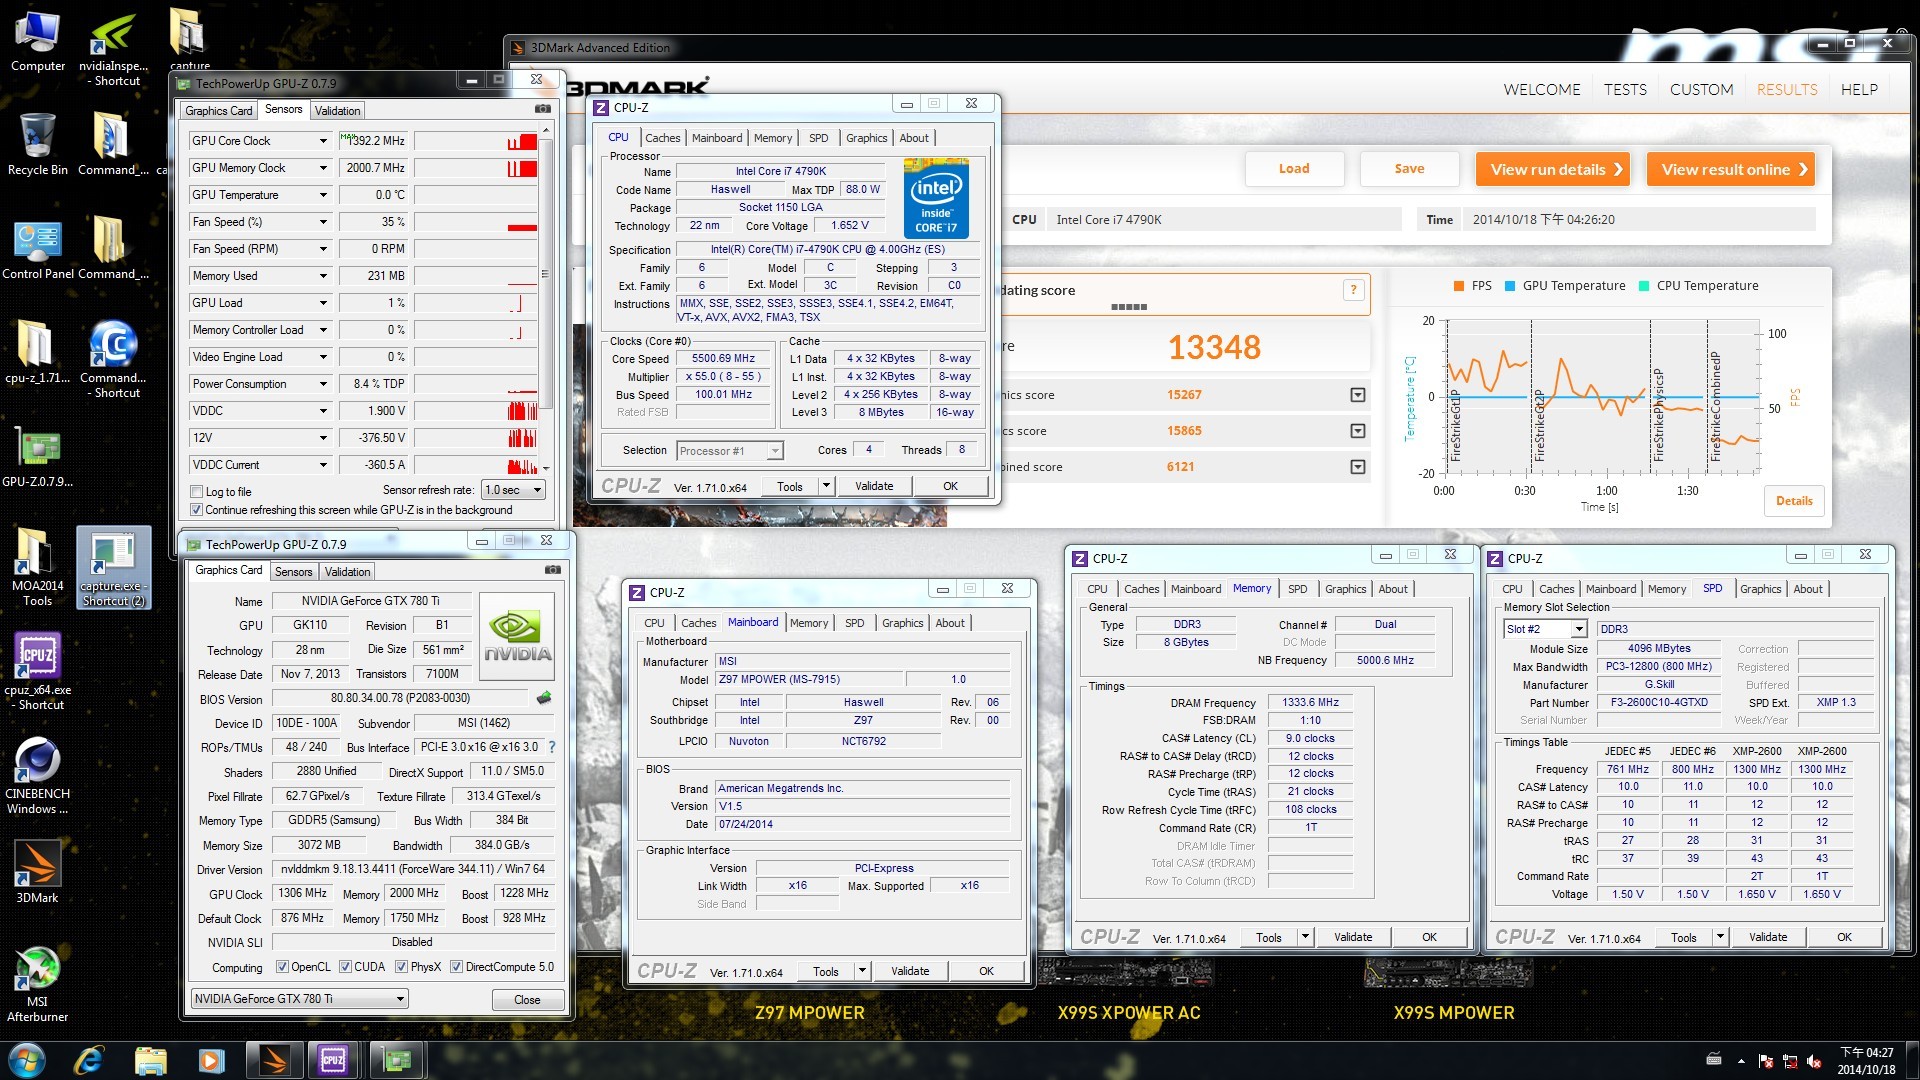
Task: Click the FPS orange legend swatch
Action: [x=1459, y=286]
